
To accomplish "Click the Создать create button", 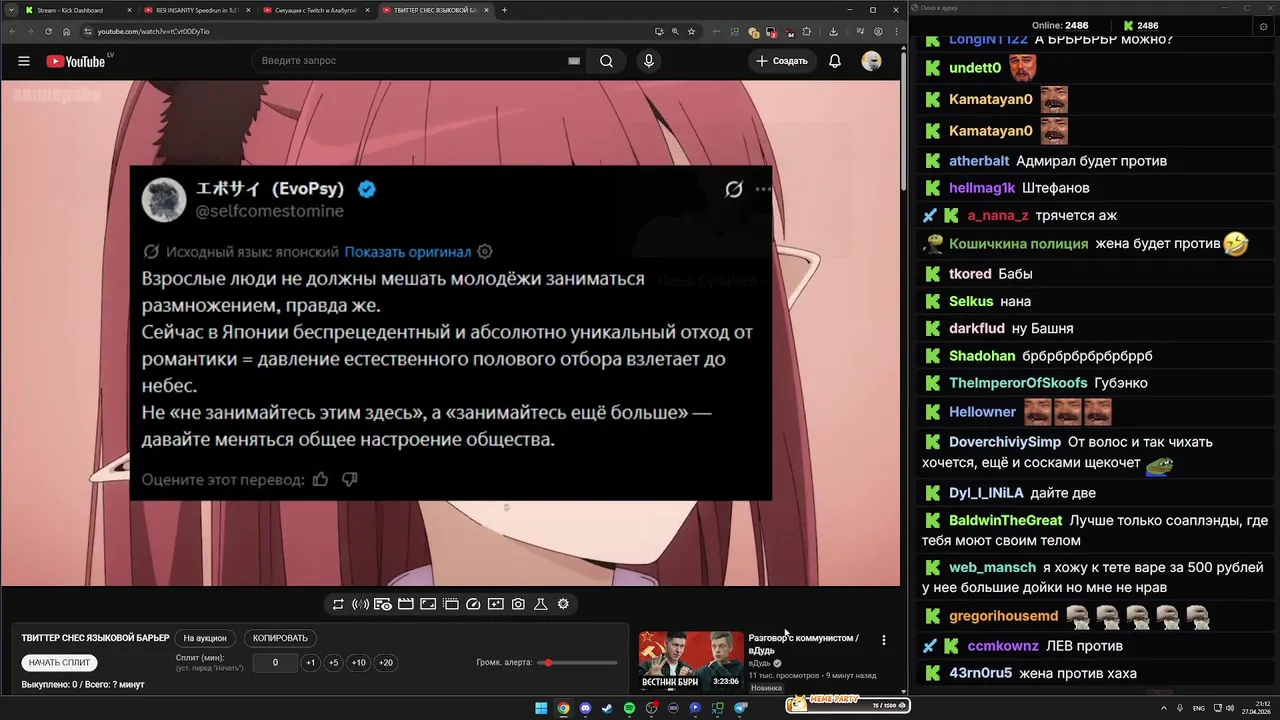I will [x=782, y=61].
